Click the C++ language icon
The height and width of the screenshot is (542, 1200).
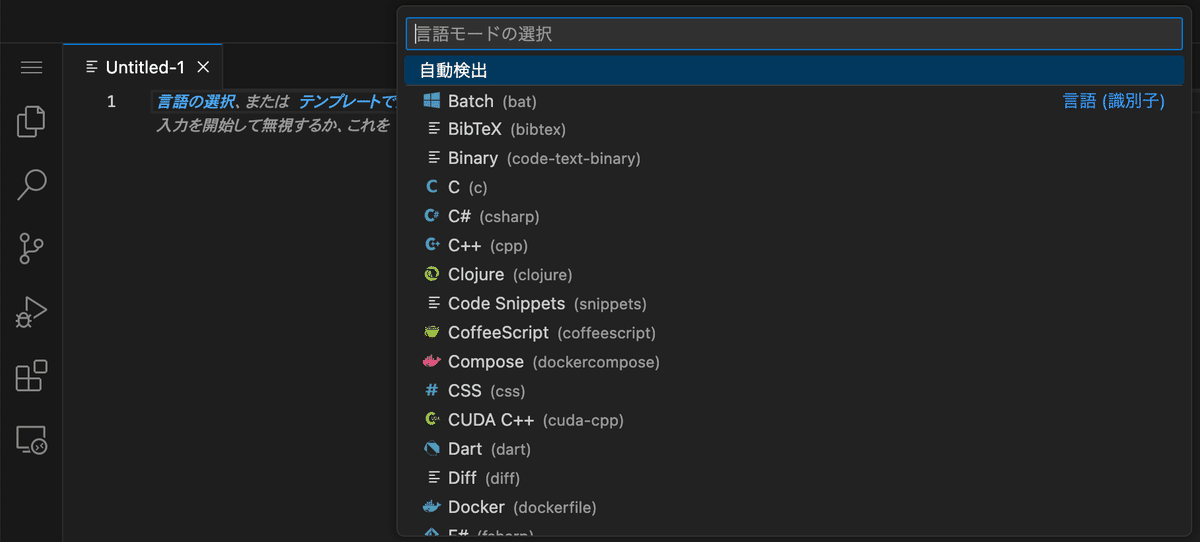point(432,245)
